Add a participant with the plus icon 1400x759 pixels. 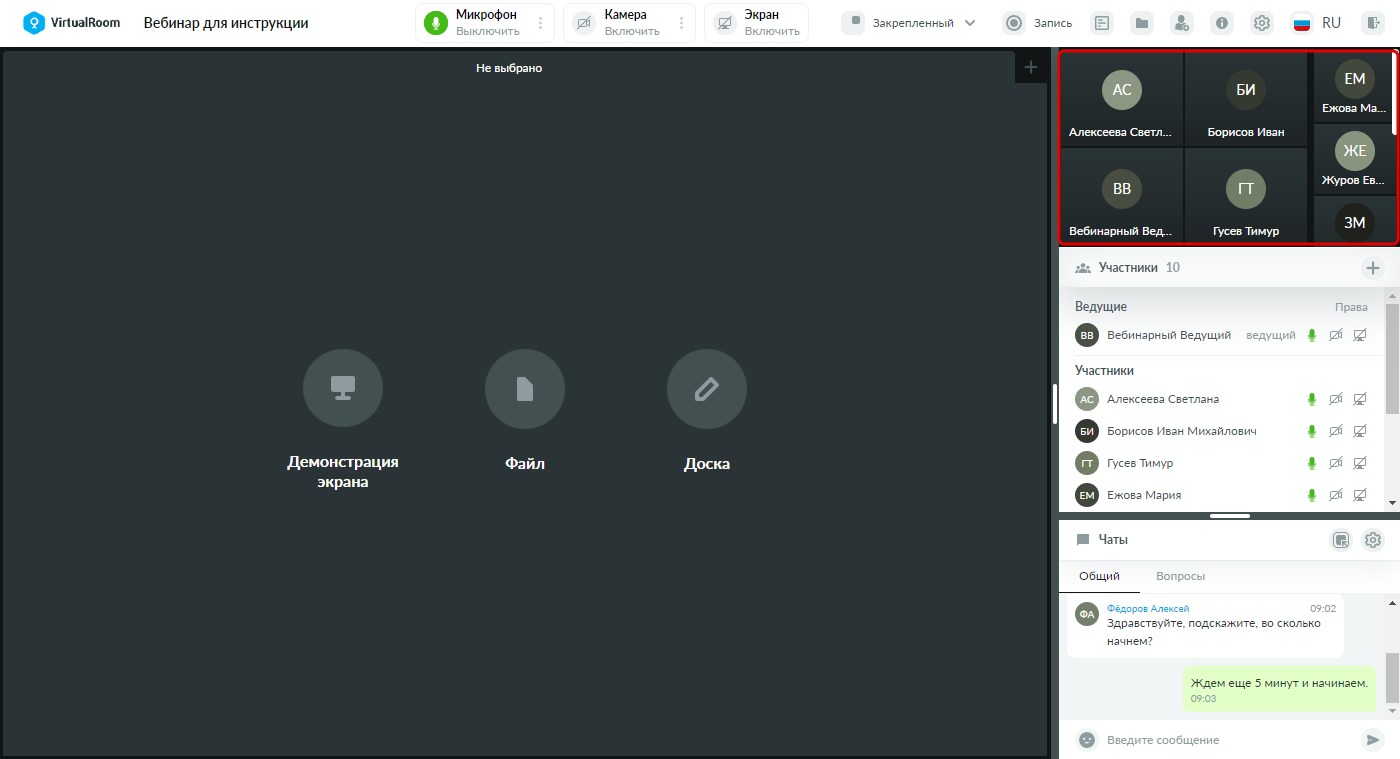[1373, 268]
